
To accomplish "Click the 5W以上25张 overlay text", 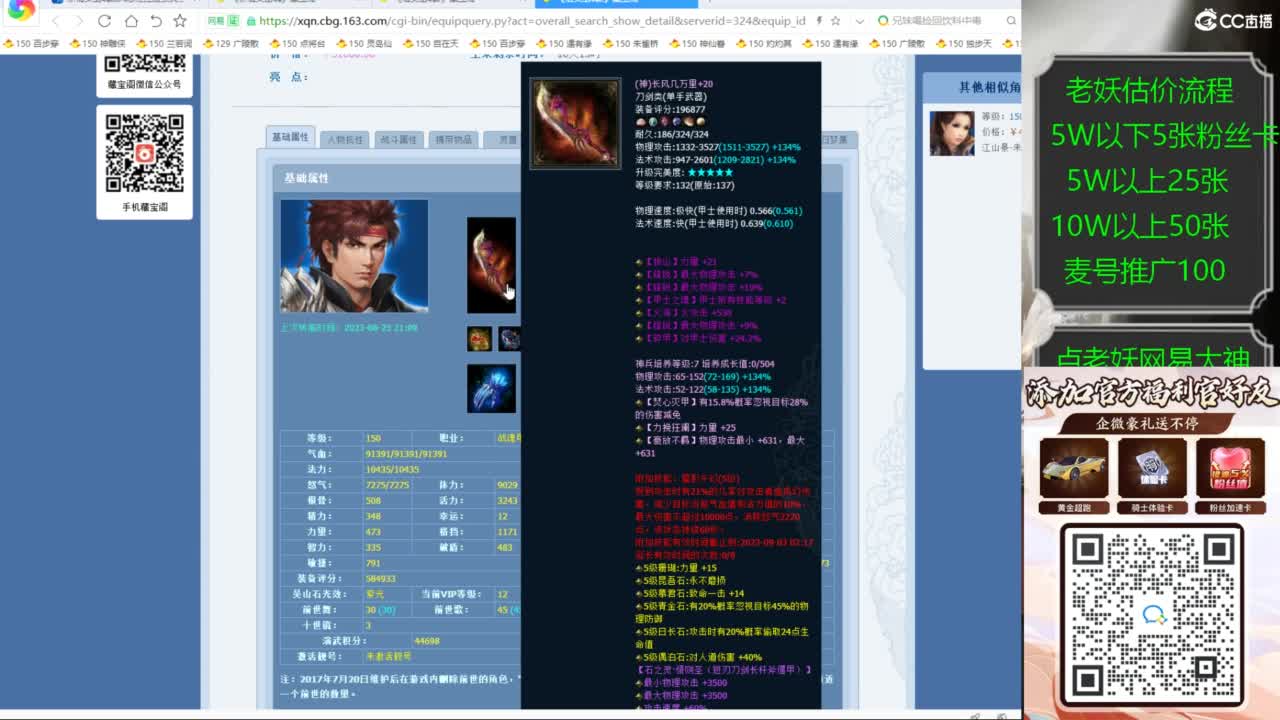I will coord(1148,181).
